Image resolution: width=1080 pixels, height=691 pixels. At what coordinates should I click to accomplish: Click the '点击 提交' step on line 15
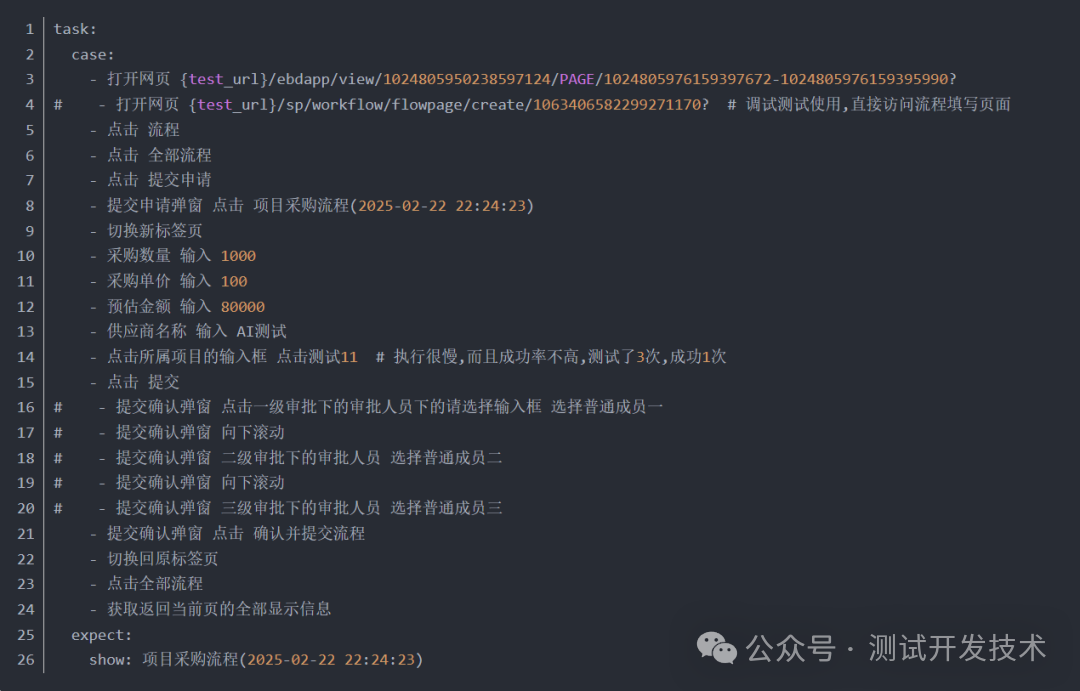[143, 382]
